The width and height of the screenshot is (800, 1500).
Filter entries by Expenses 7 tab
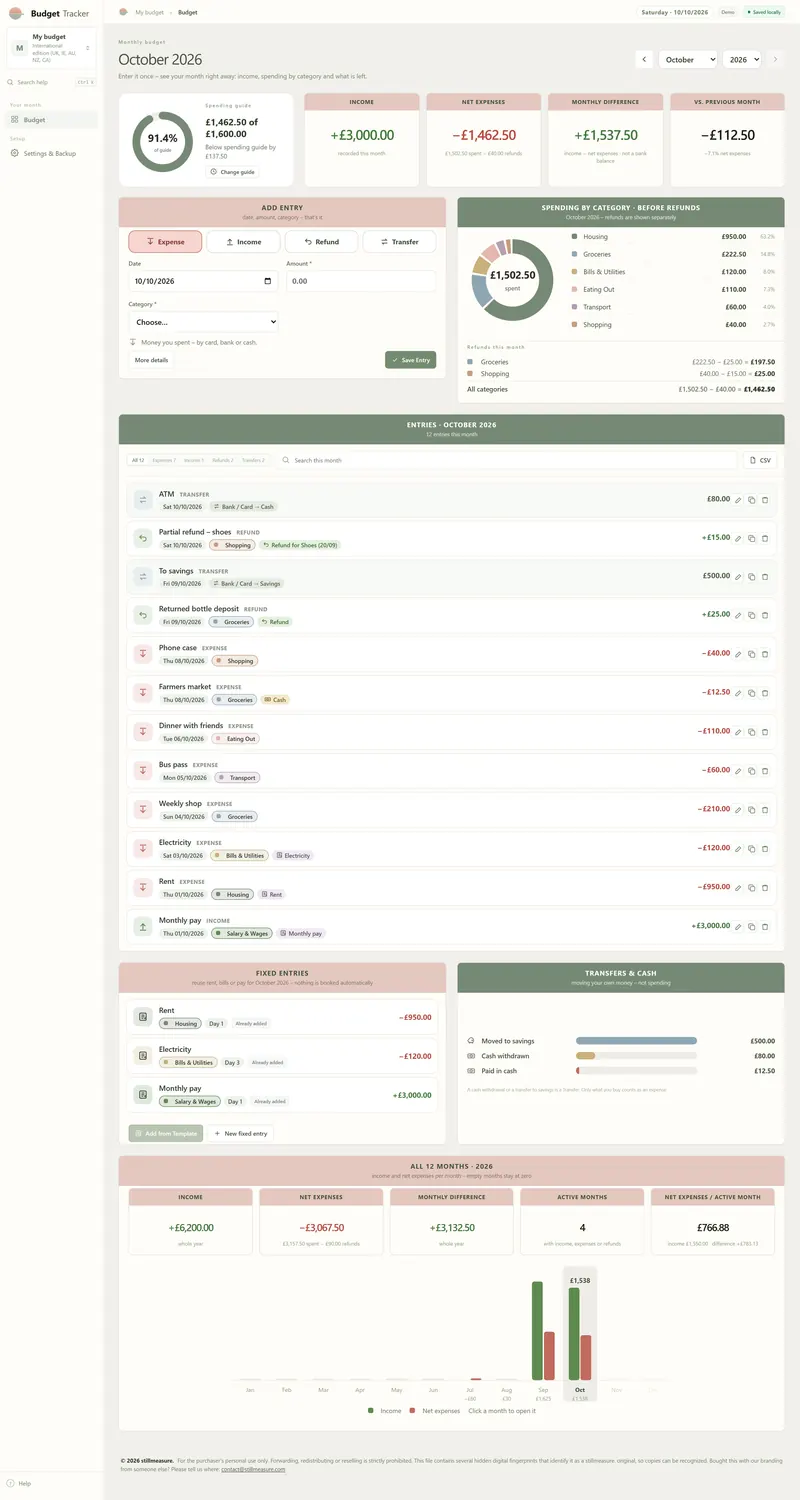pos(164,460)
